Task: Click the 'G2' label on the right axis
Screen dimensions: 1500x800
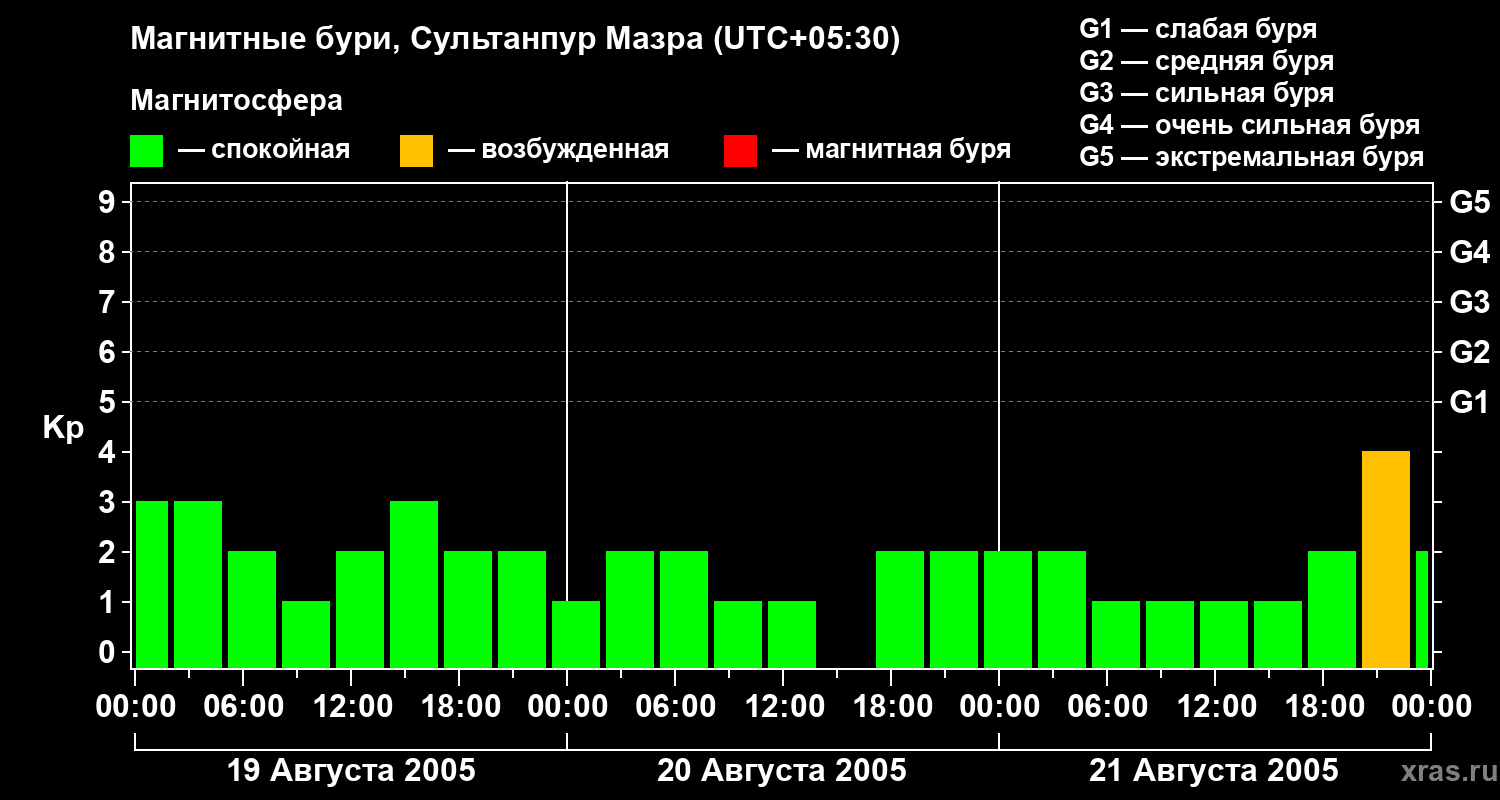Action: (x=1470, y=352)
